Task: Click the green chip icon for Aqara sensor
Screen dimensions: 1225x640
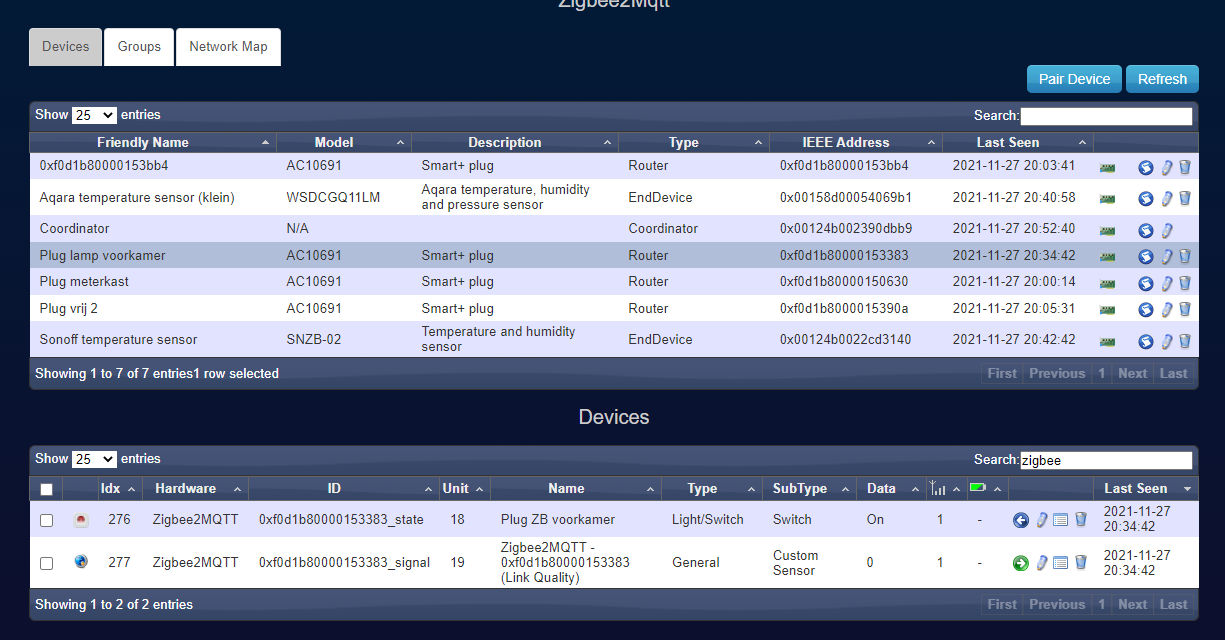Action: pyautogui.click(x=1108, y=198)
